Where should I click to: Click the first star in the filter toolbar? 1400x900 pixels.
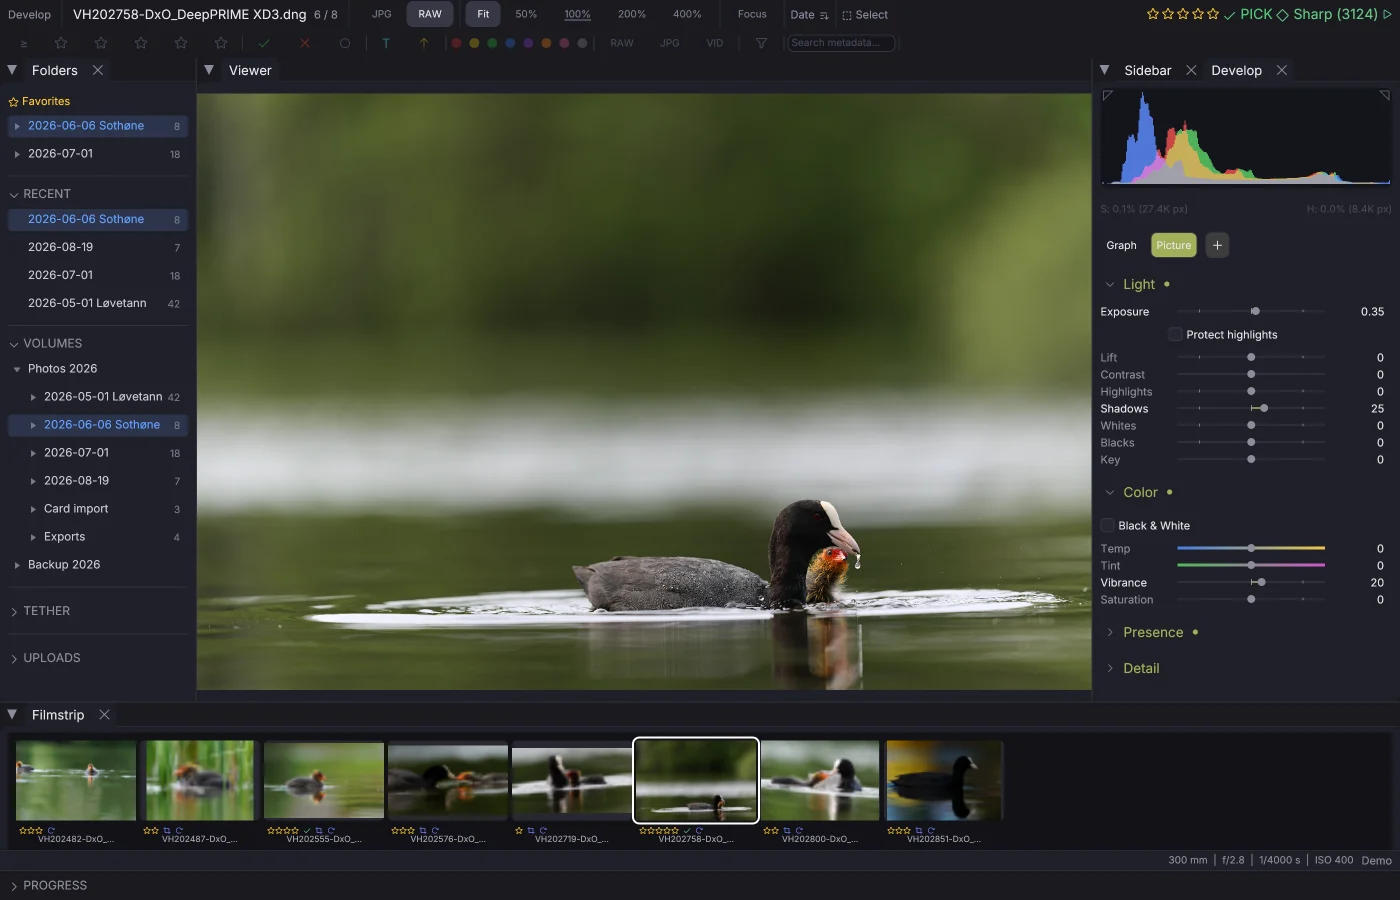(61, 43)
